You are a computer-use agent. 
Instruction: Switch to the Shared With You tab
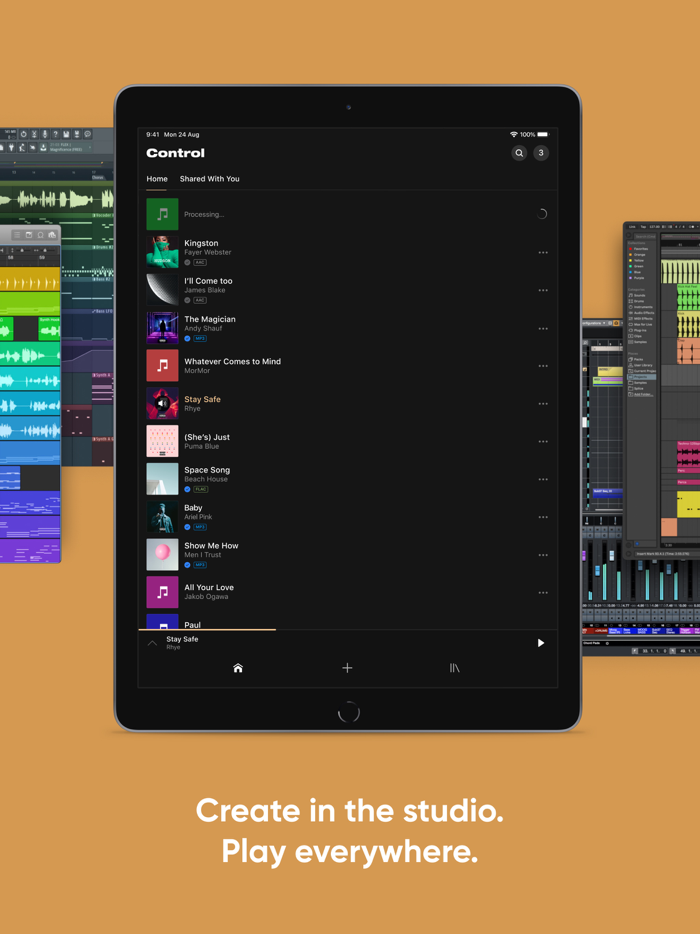point(210,179)
